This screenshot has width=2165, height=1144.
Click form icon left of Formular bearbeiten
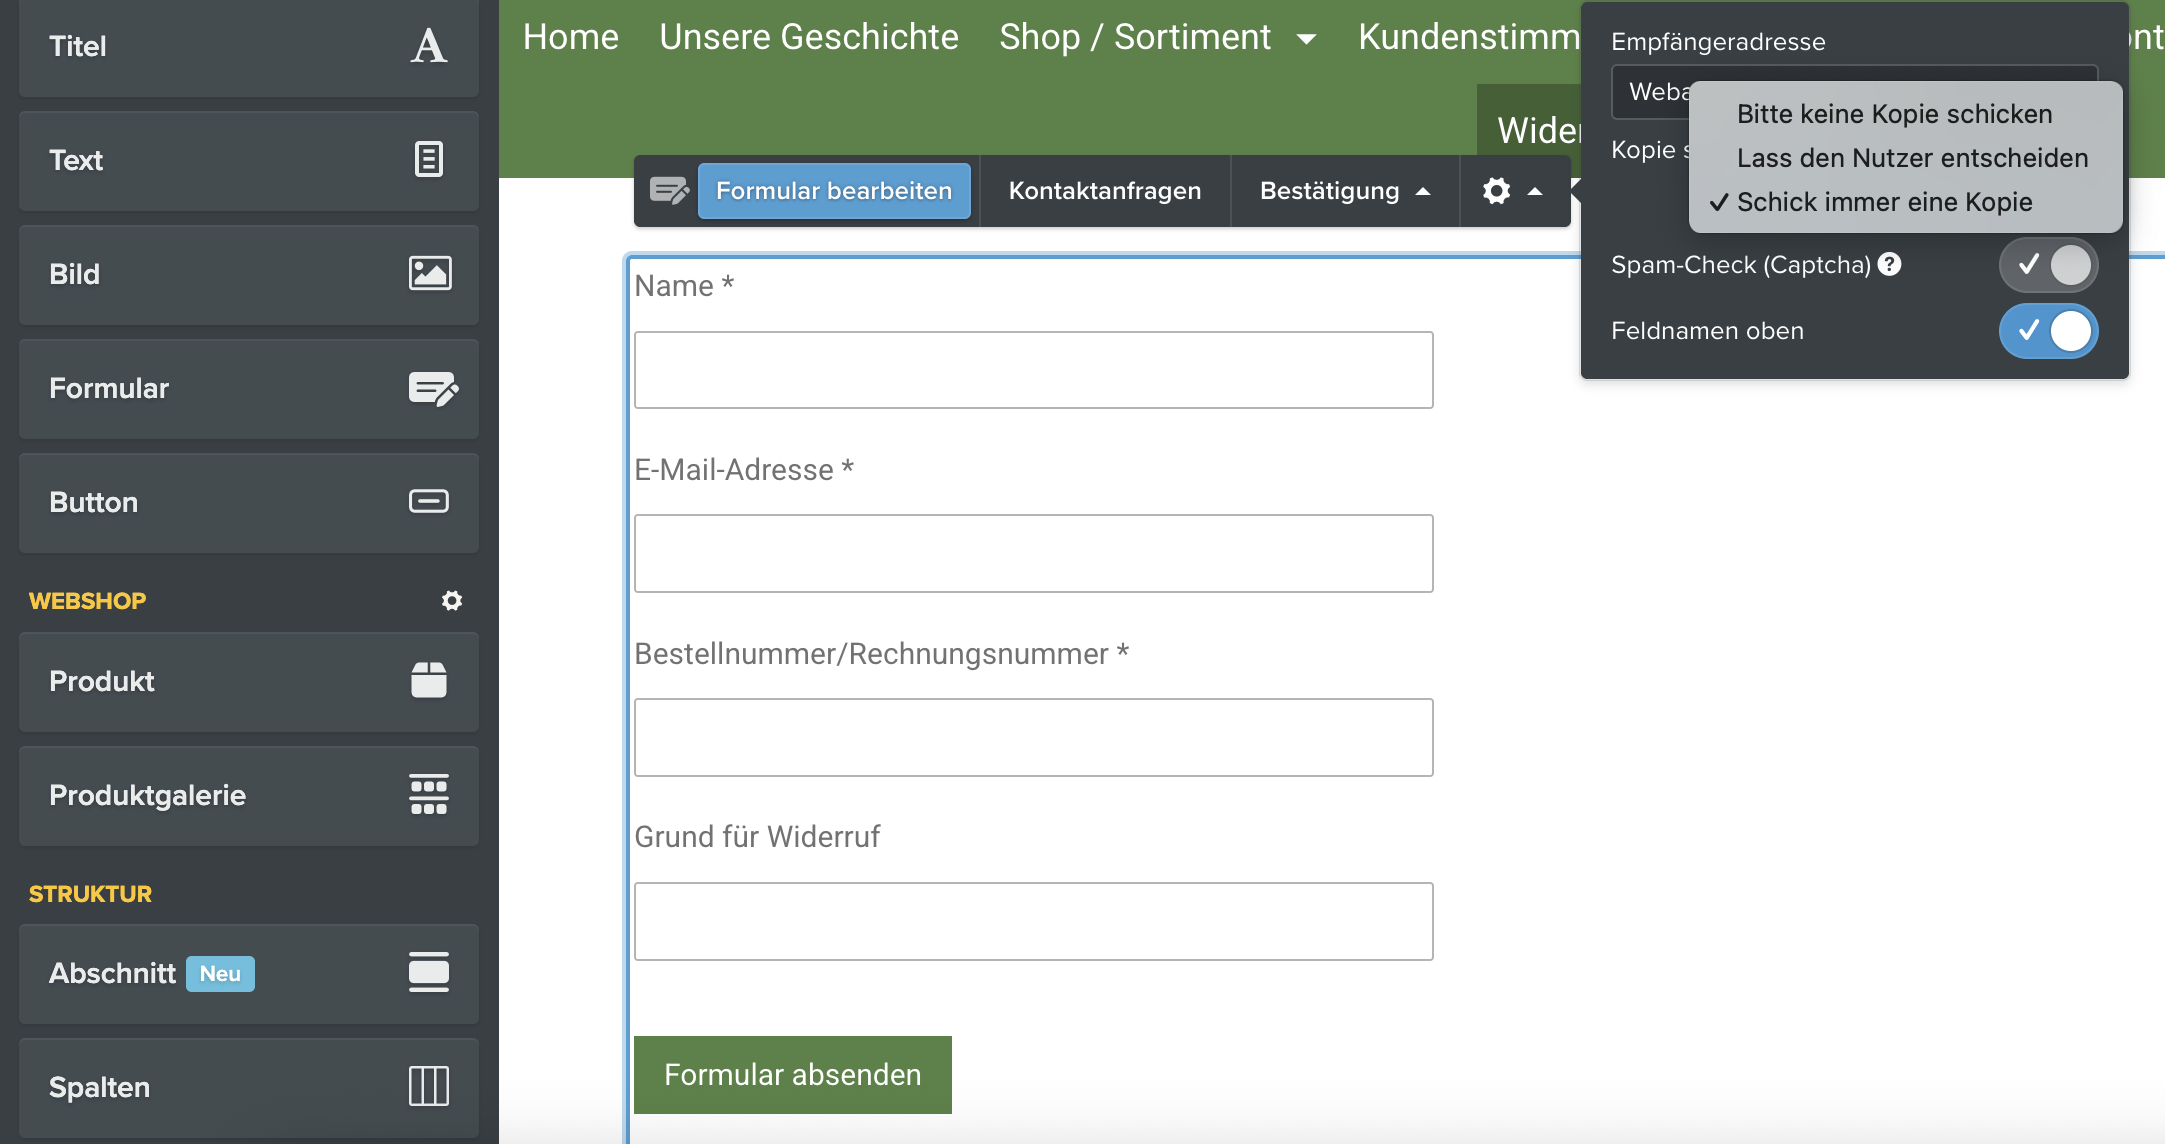click(669, 190)
